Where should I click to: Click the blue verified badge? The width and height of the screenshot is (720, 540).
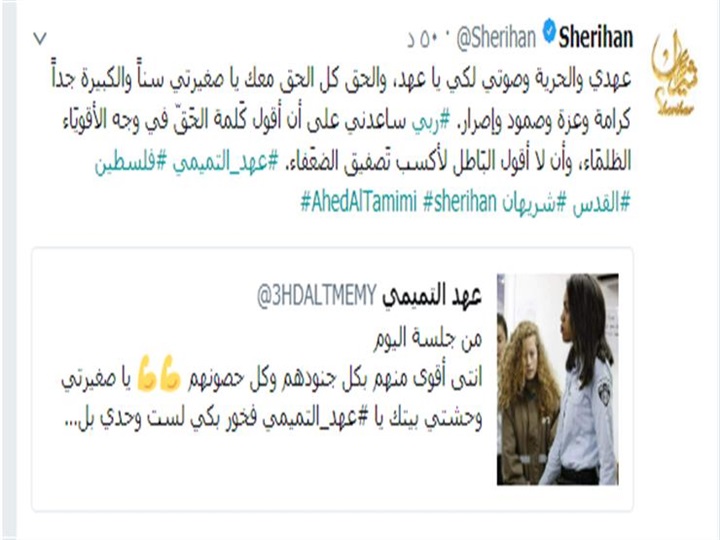pos(549,31)
